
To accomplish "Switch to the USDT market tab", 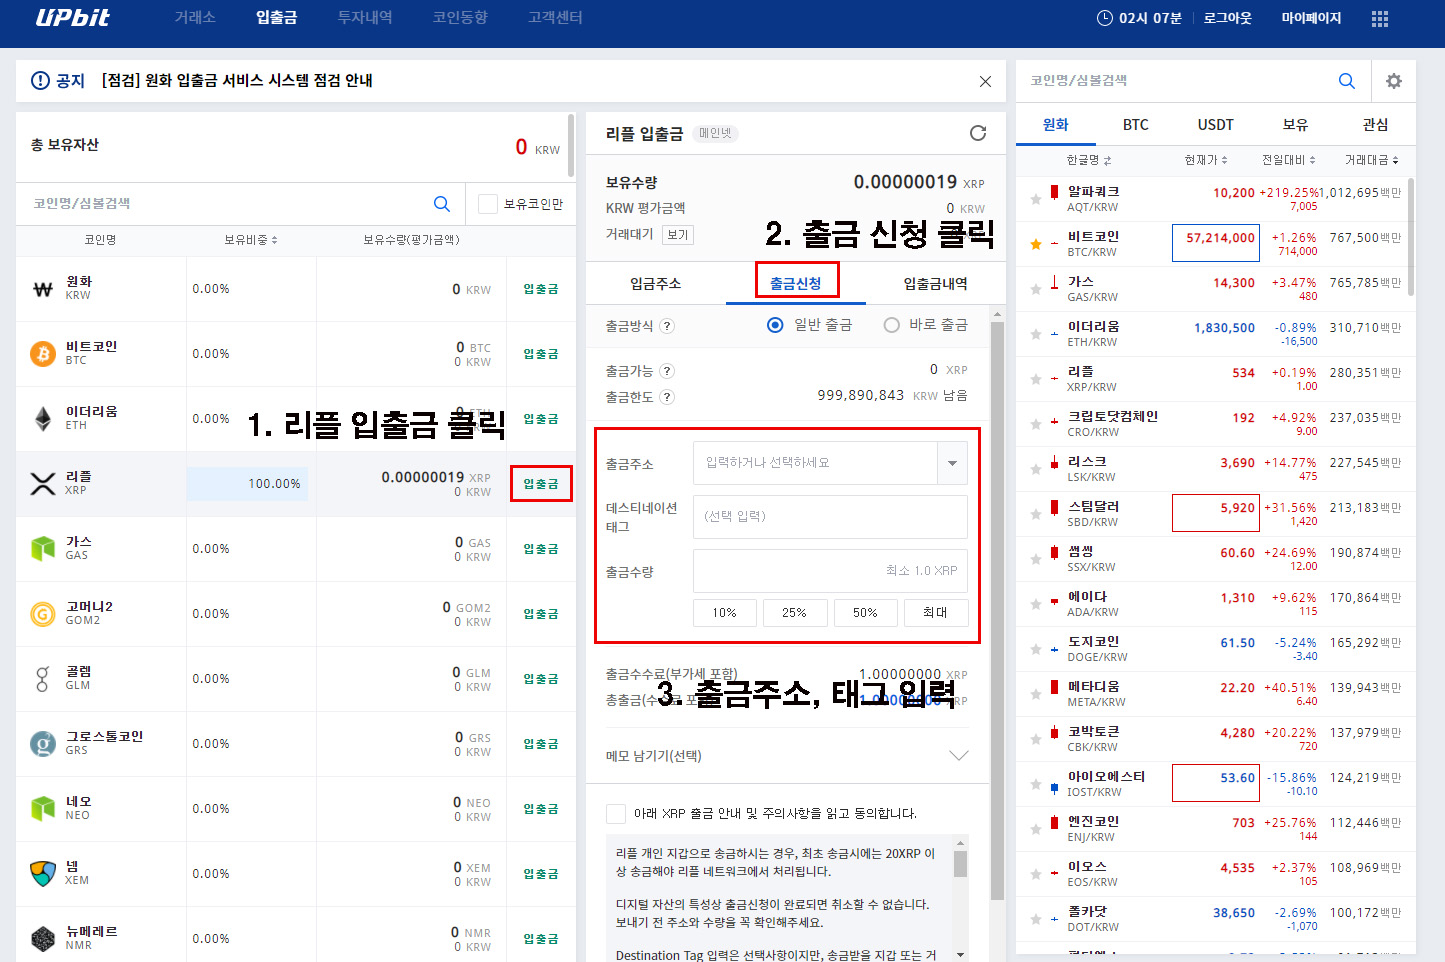I will tap(1216, 125).
